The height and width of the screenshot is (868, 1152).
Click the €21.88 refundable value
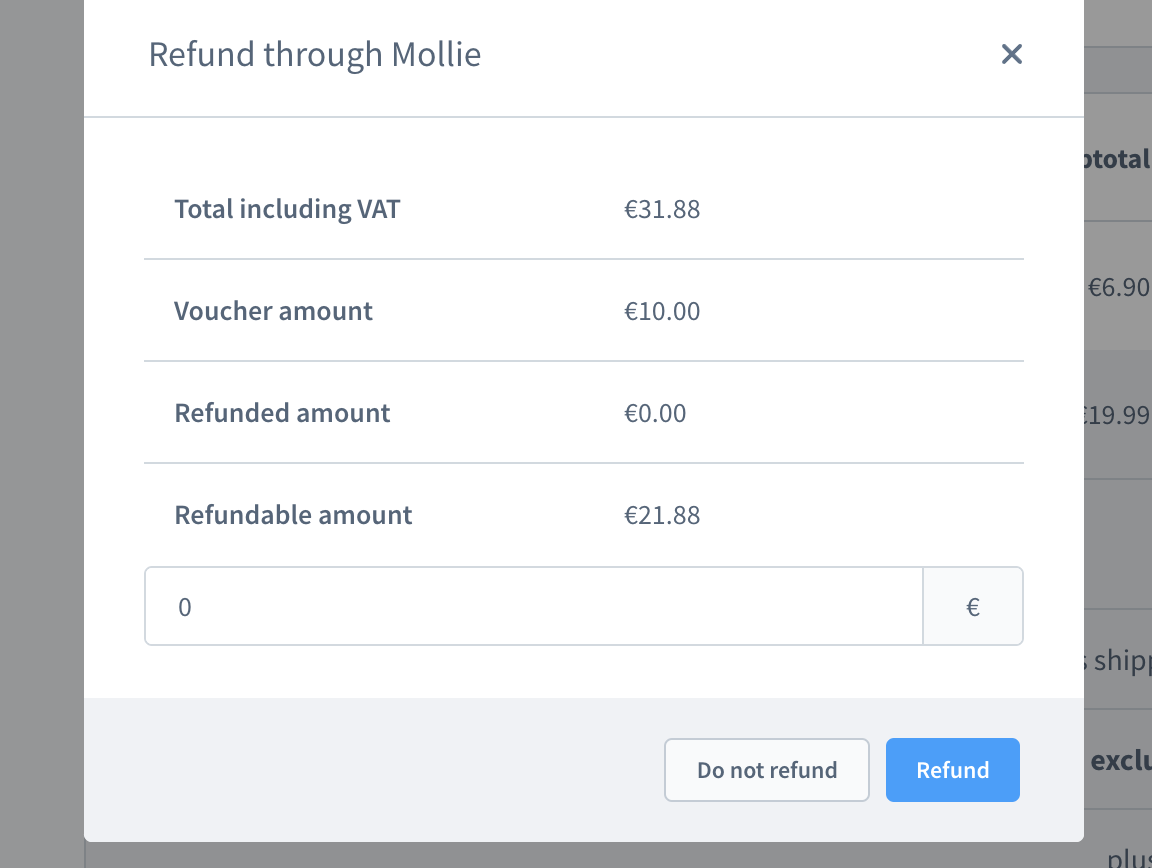(662, 515)
